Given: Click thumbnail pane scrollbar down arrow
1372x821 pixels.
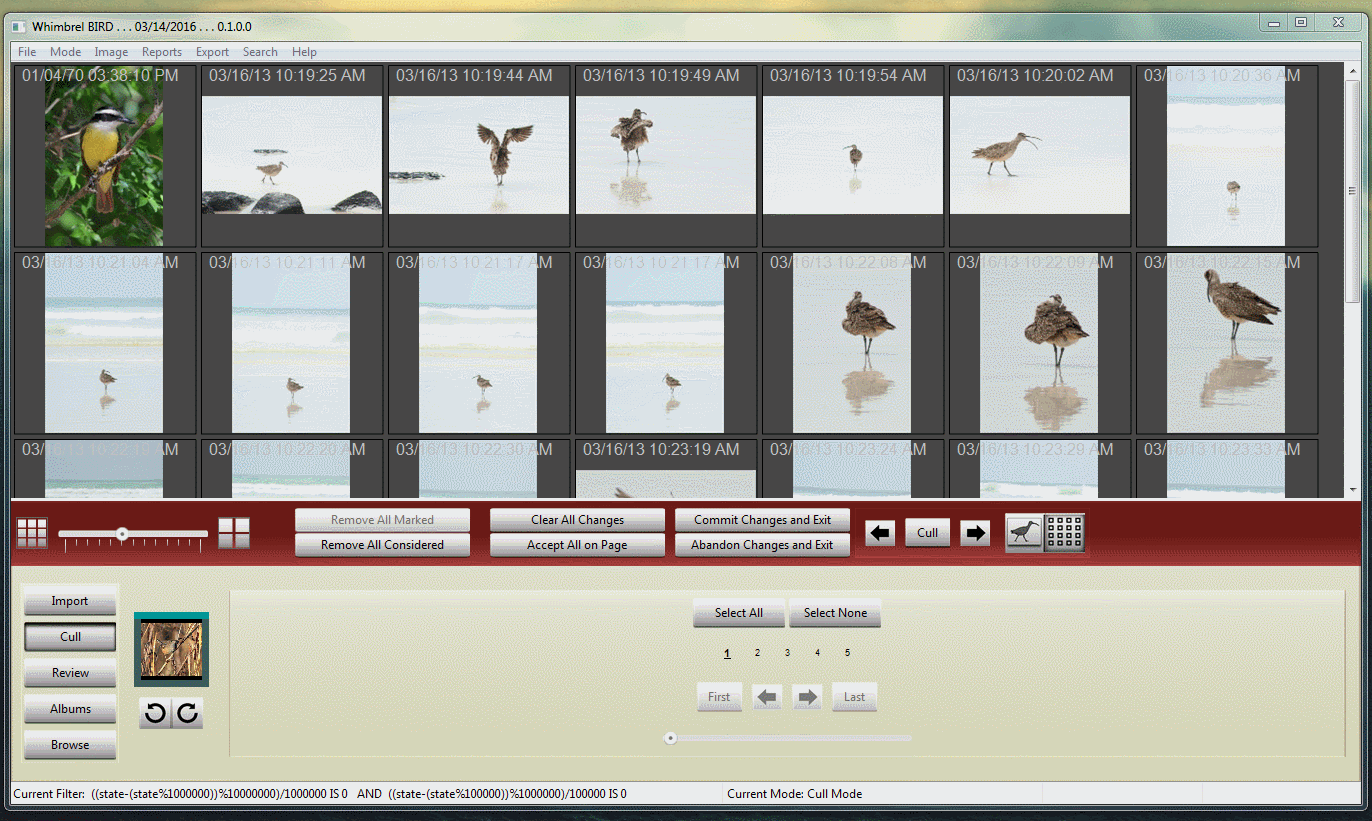Looking at the screenshot, I should pos(1352,490).
